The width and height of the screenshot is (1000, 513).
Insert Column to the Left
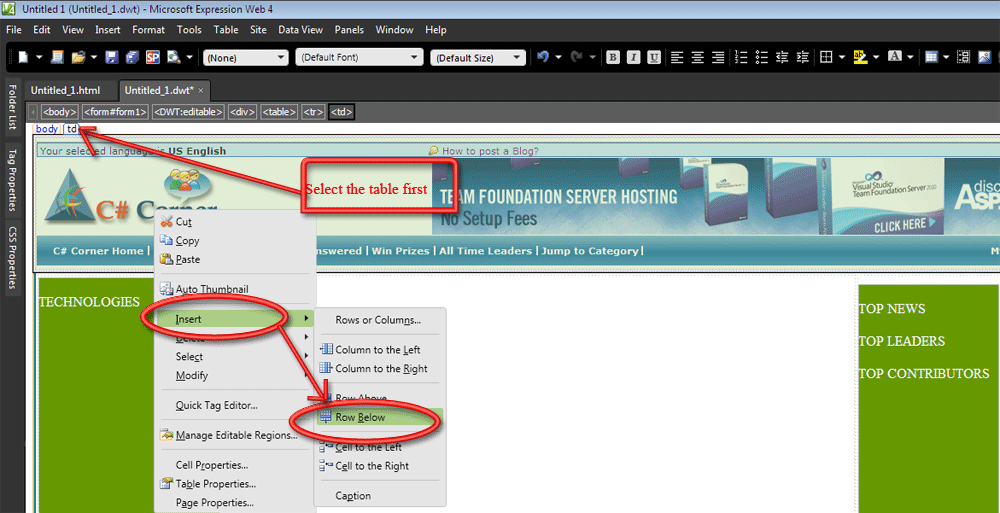[x=379, y=350]
